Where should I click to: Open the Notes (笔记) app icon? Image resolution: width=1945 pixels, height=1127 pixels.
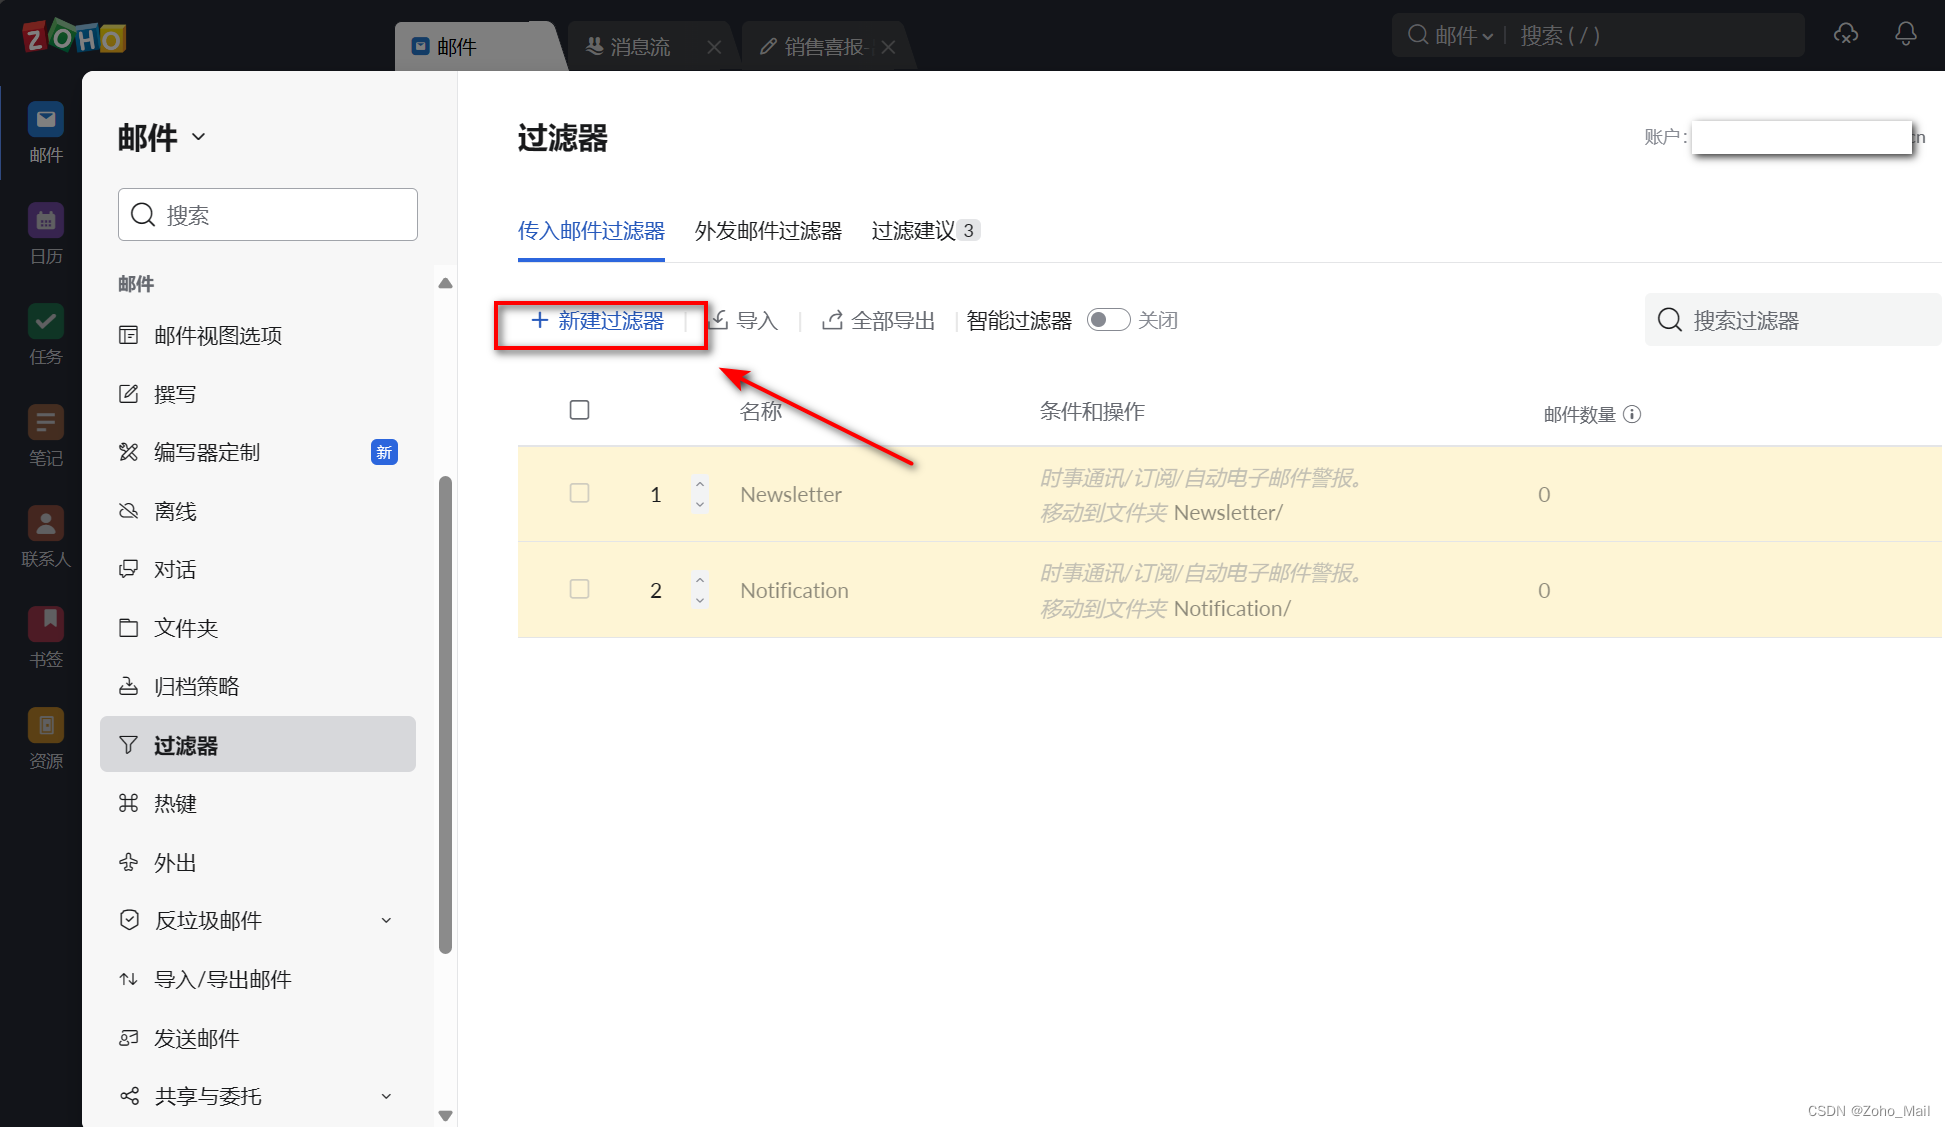45,424
